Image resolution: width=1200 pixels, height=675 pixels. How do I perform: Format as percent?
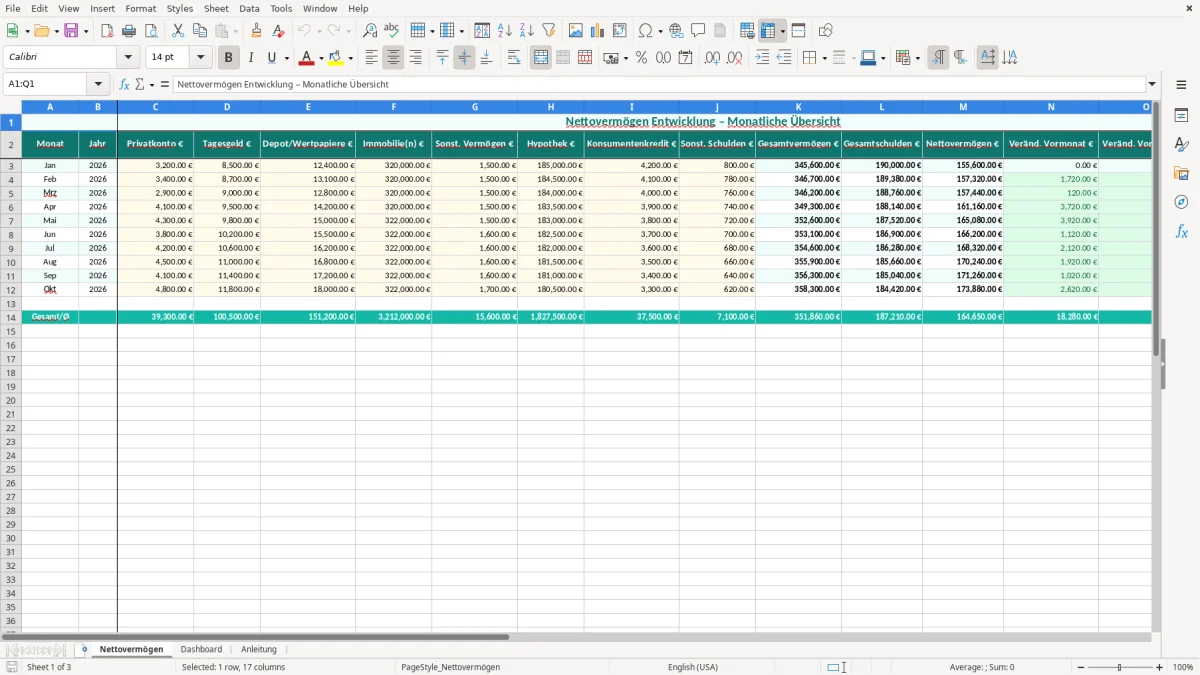click(x=641, y=58)
